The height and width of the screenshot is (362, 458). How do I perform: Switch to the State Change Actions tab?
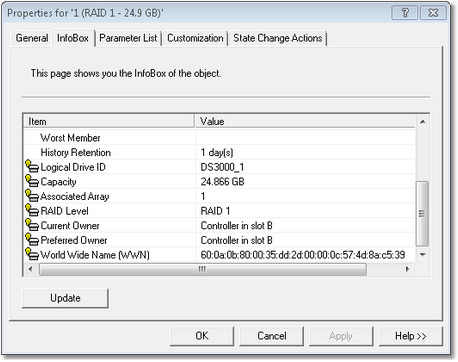(278, 38)
